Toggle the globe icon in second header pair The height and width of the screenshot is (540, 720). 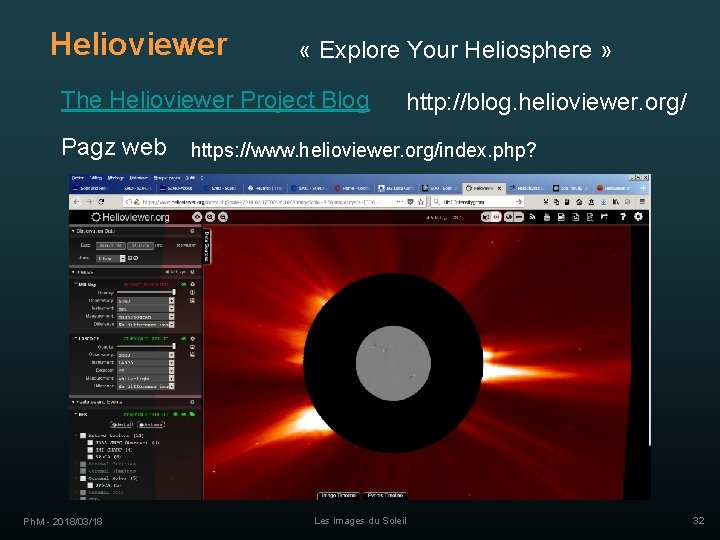click(508, 217)
